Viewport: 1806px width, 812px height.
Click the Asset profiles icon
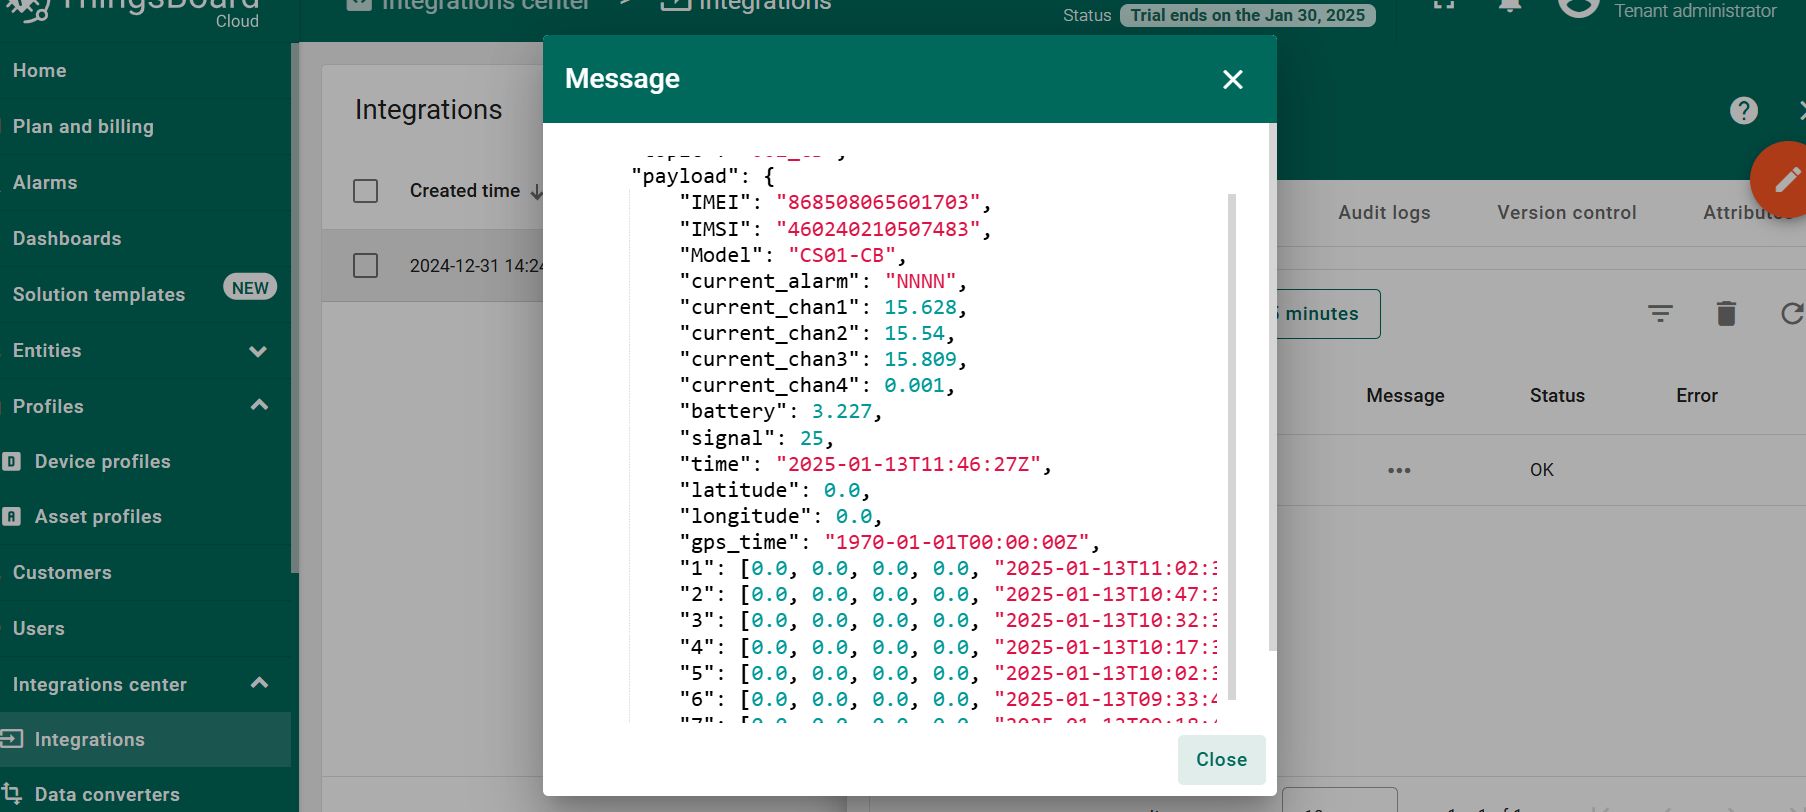click(x=11, y=517)
